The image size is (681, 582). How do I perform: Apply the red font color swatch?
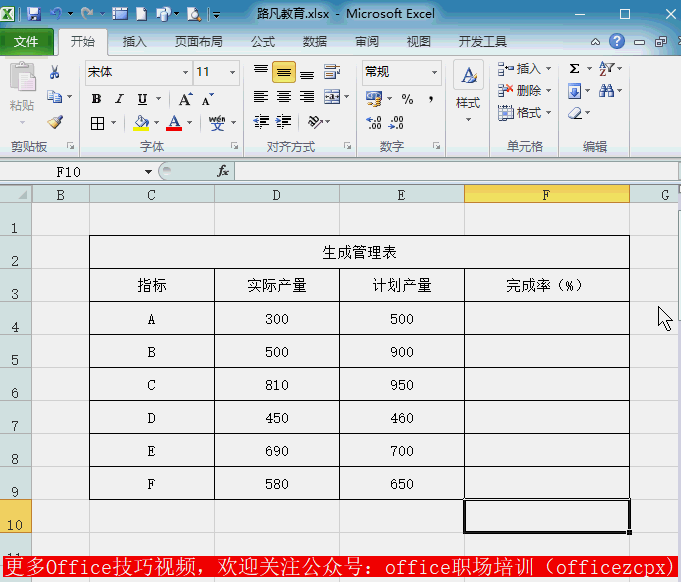174,123
